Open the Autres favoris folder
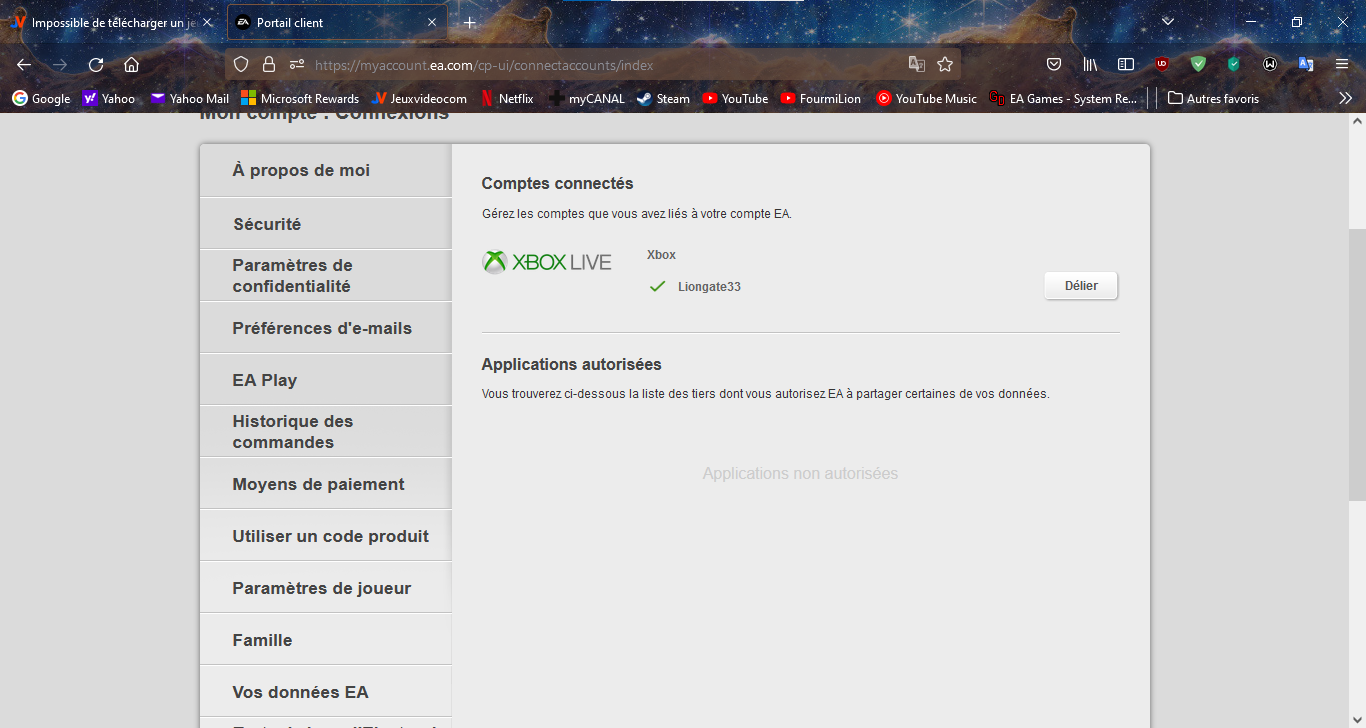Viewport: 1366px width, 728px height. [1213, 98]
